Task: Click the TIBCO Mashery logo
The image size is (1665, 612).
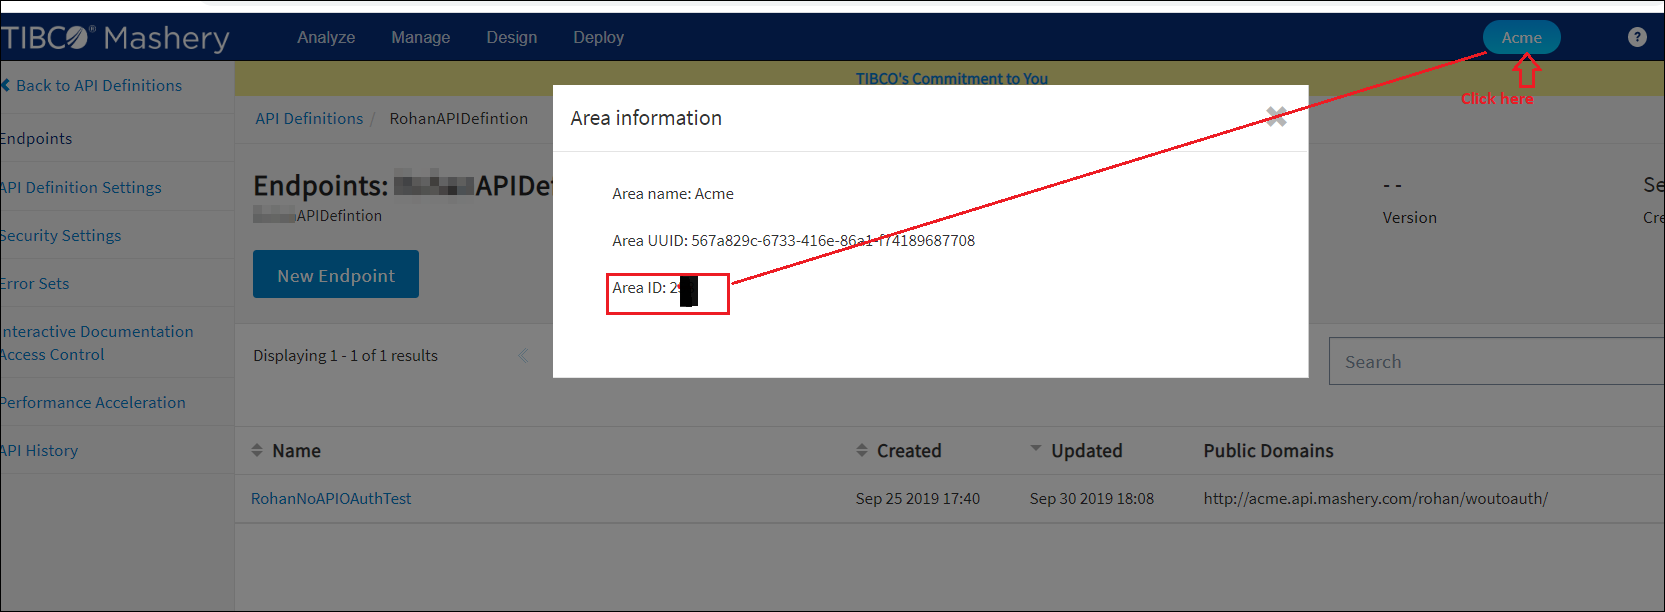Action: (115, 38)
